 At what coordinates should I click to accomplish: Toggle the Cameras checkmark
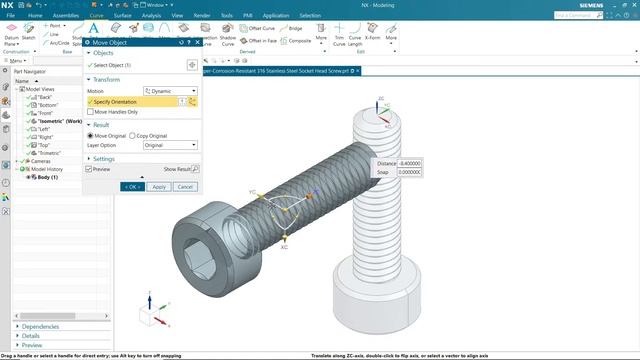(22, 161)
